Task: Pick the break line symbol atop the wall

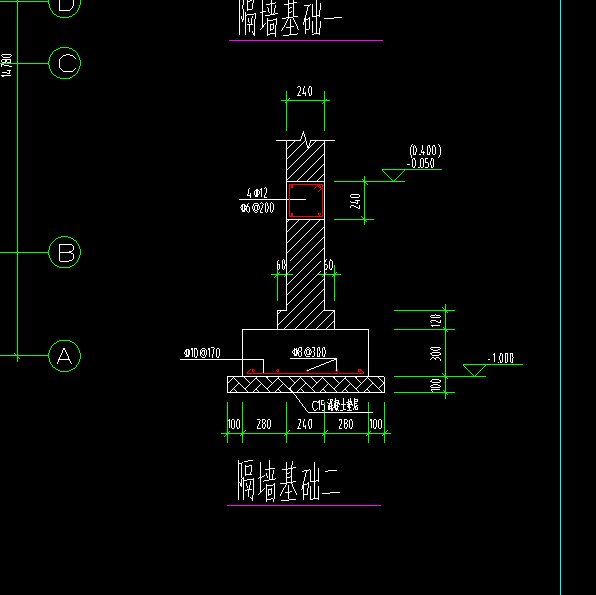Action: pyautogui.click(x=305, y=140)
